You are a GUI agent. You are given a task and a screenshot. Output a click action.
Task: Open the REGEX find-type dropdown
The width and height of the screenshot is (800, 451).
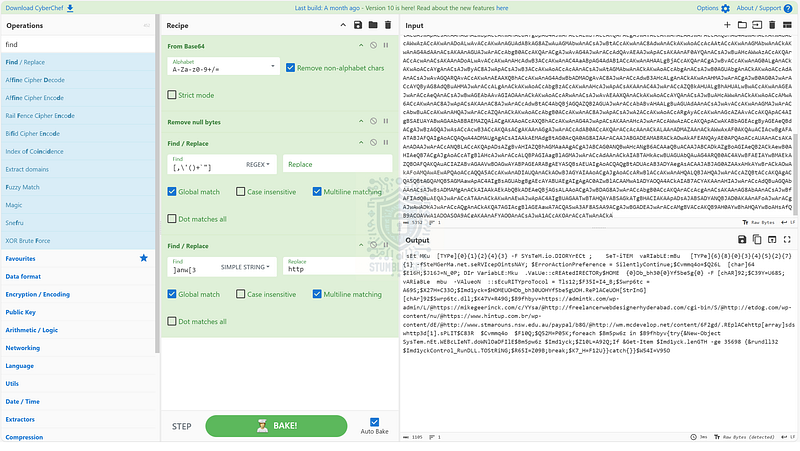(x=258, y=164)
